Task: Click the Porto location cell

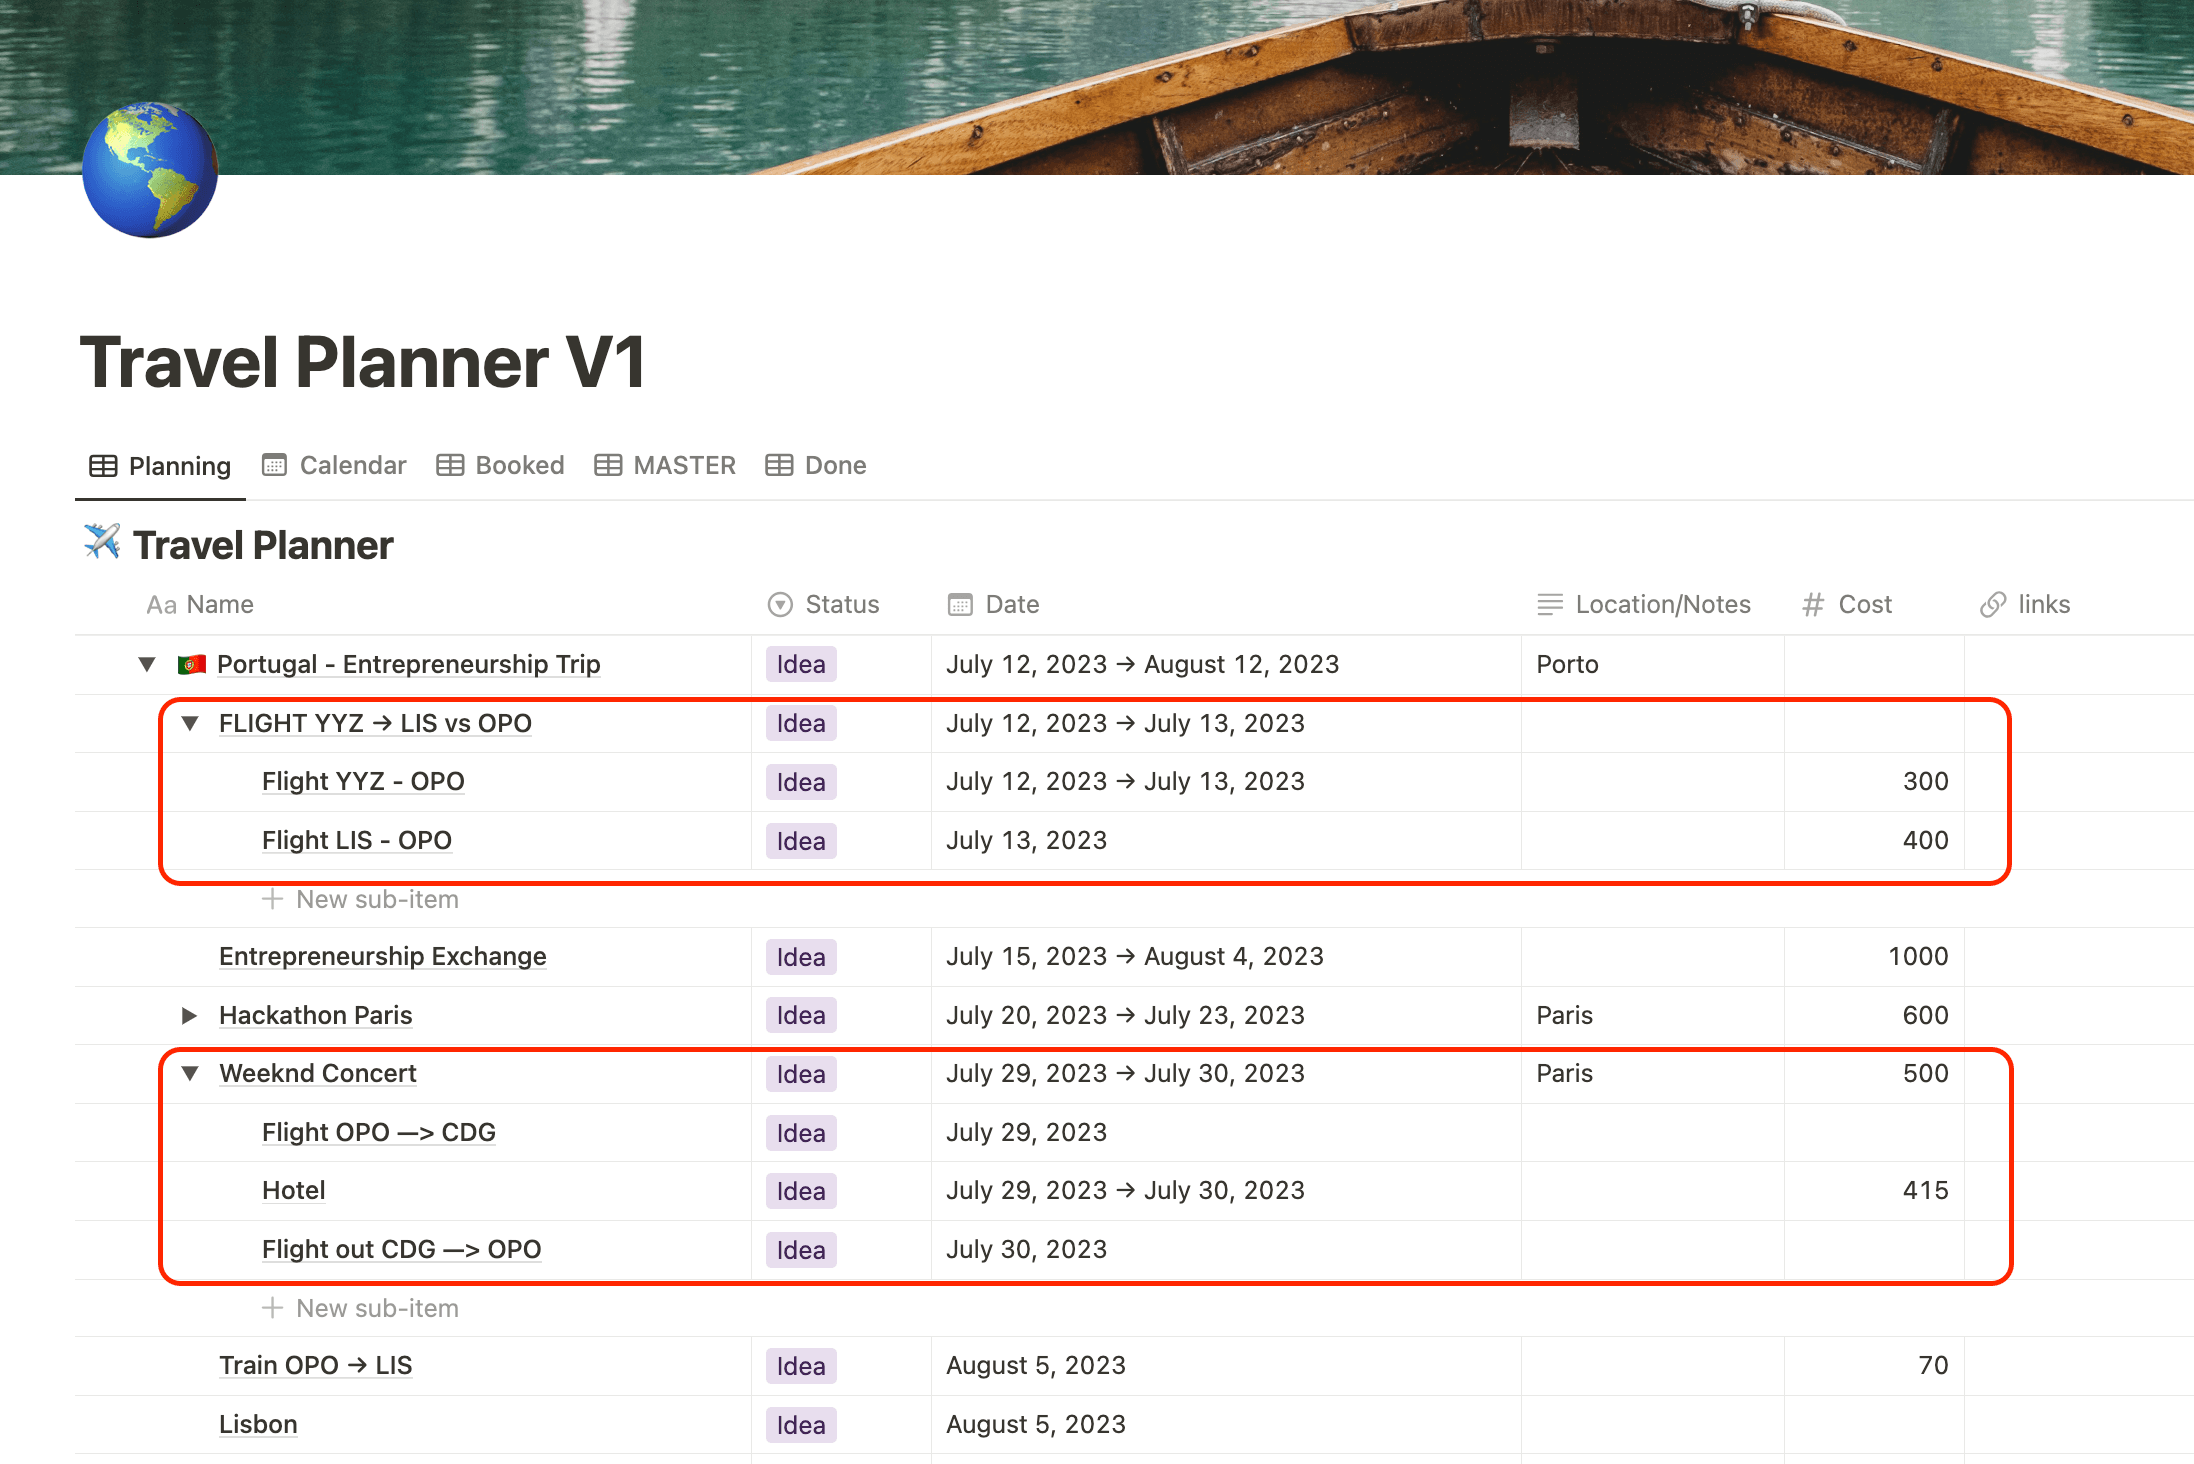Action: (x=1653, y=664)
